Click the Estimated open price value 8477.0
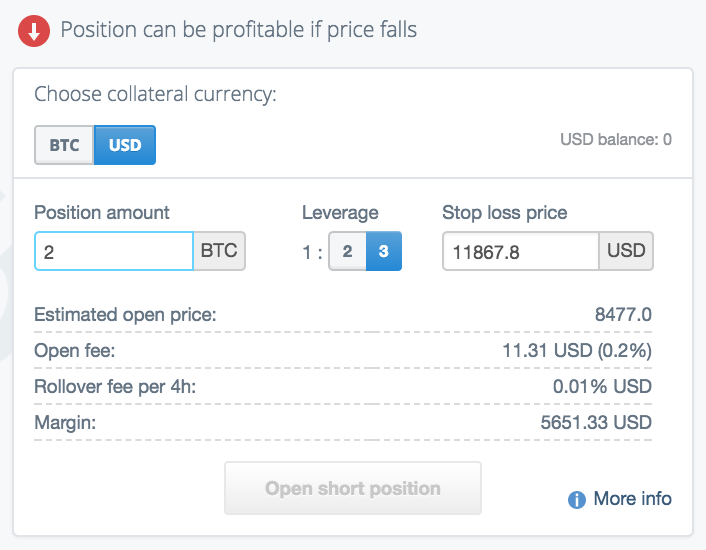 (623, 315)
